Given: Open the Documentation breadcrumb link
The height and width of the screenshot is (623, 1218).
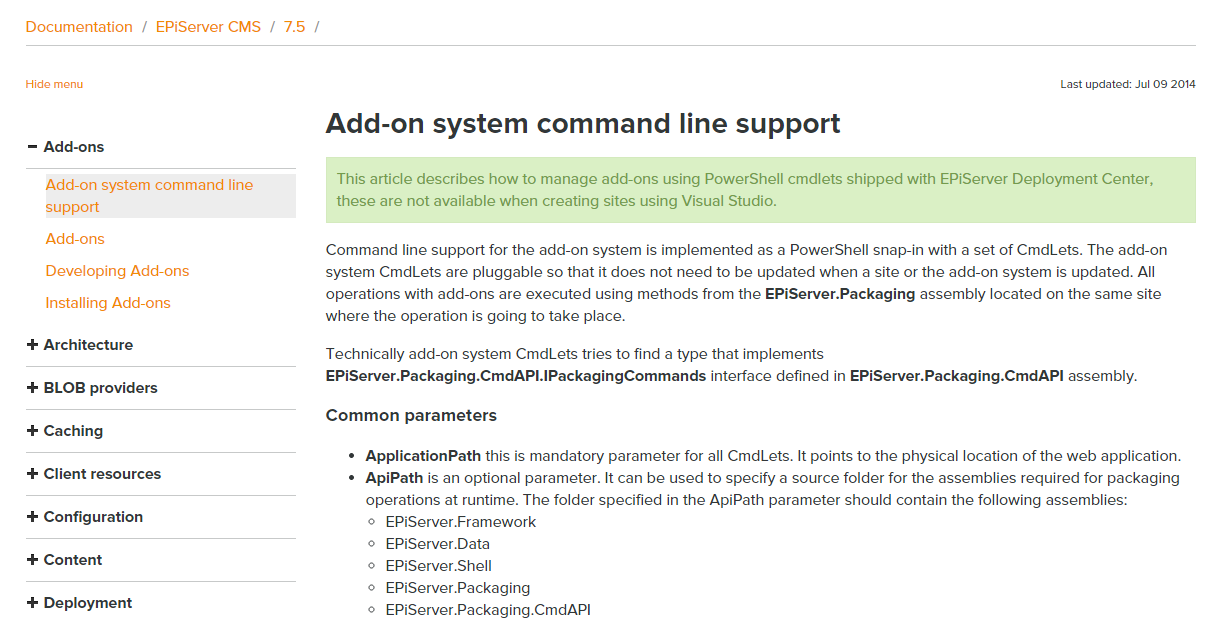Looking at the screenshot, I should click(79, 27).
